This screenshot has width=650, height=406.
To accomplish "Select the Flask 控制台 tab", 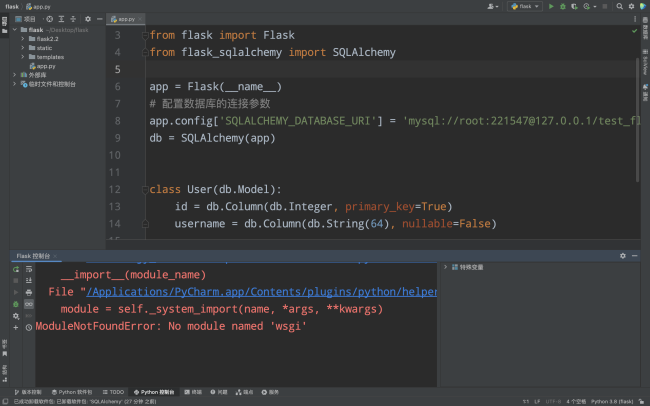I will (33, 256).
